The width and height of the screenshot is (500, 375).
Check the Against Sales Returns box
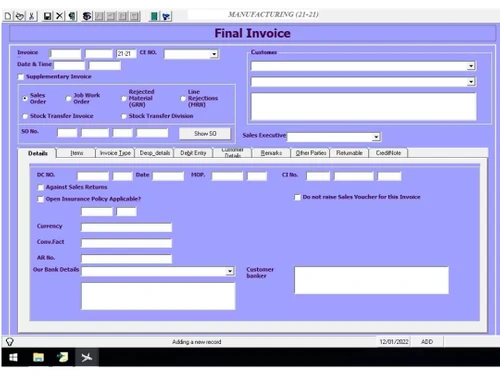tap(41, 187)
